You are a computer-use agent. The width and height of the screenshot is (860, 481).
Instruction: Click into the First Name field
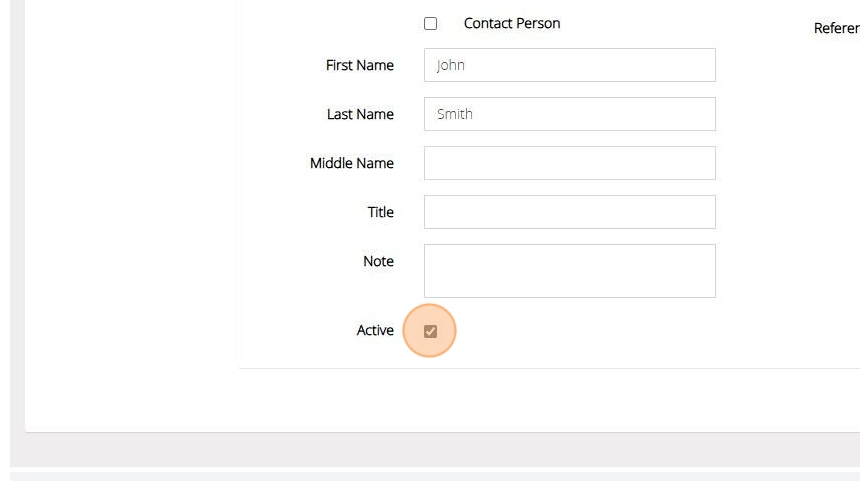(x=569, y=65)
